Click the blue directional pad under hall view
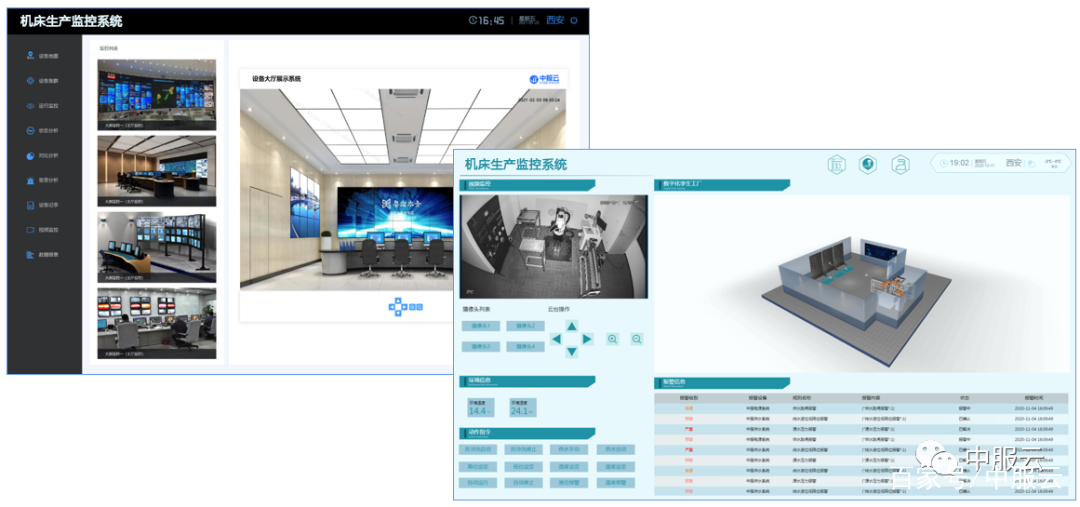Viewport: 1080px width, 507px height. coord(398,307)
